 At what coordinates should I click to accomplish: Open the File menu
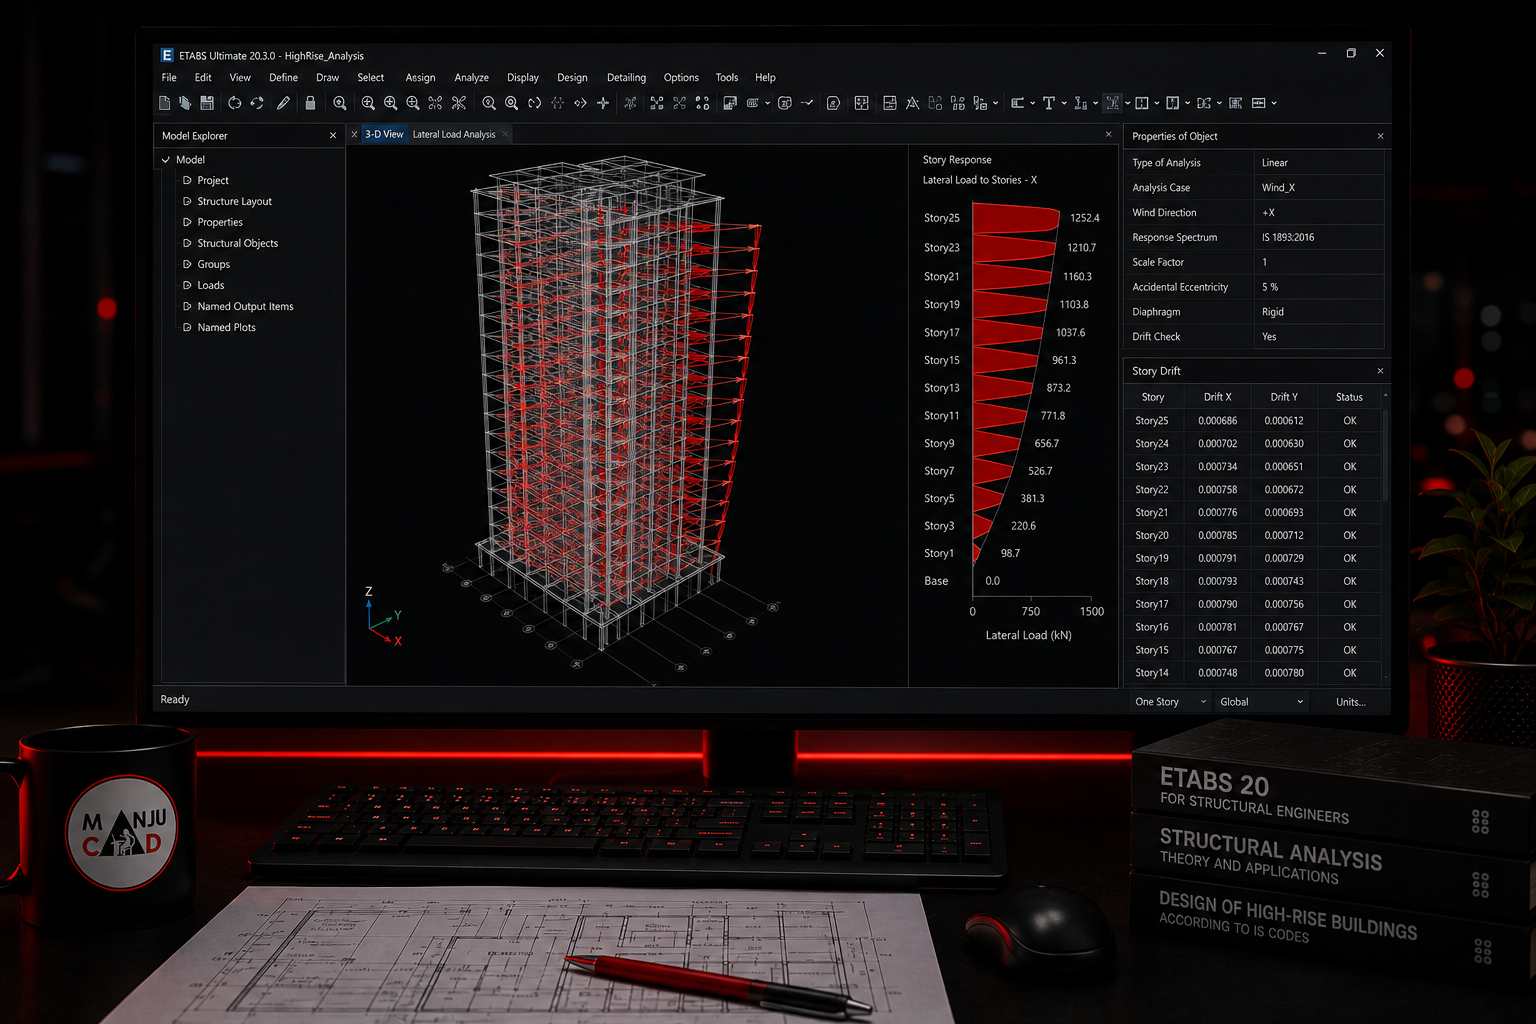[169, 77]
